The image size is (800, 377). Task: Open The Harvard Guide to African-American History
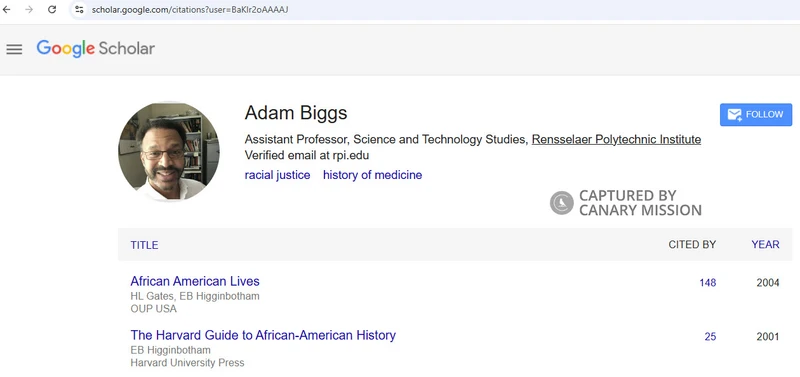click(x=263, y=335)
